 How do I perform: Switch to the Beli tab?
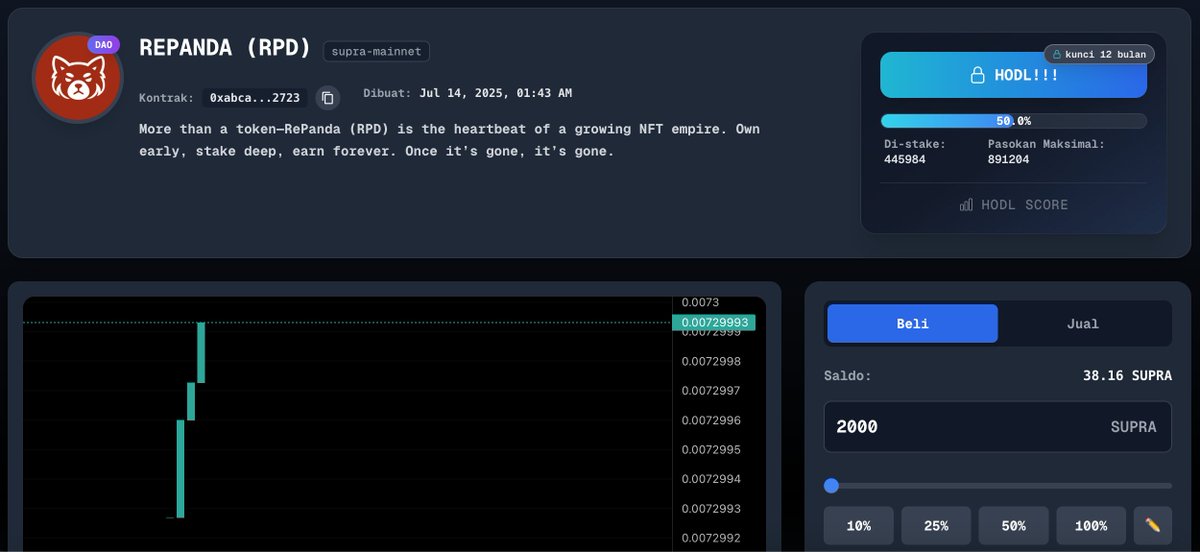[x=912, y=324]
